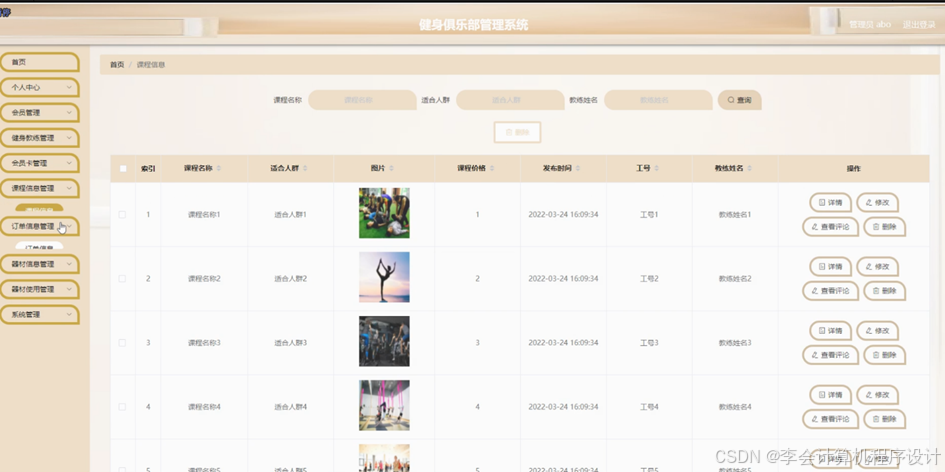Sort by the 发布时间 column arrows
945x472 pixels.
(578, 169)
